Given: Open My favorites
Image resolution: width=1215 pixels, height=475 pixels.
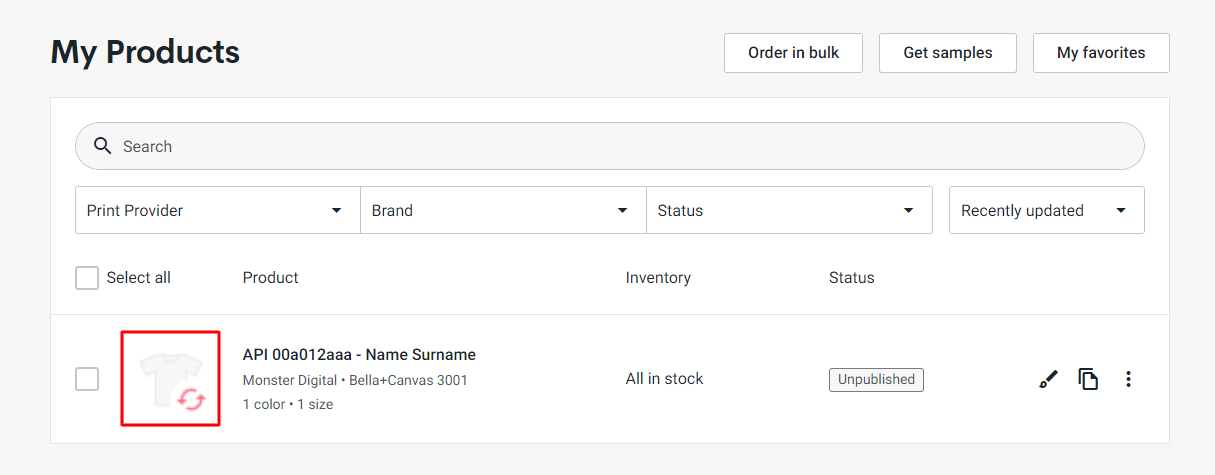Looking at the screenshot, I should point(1101,53).
